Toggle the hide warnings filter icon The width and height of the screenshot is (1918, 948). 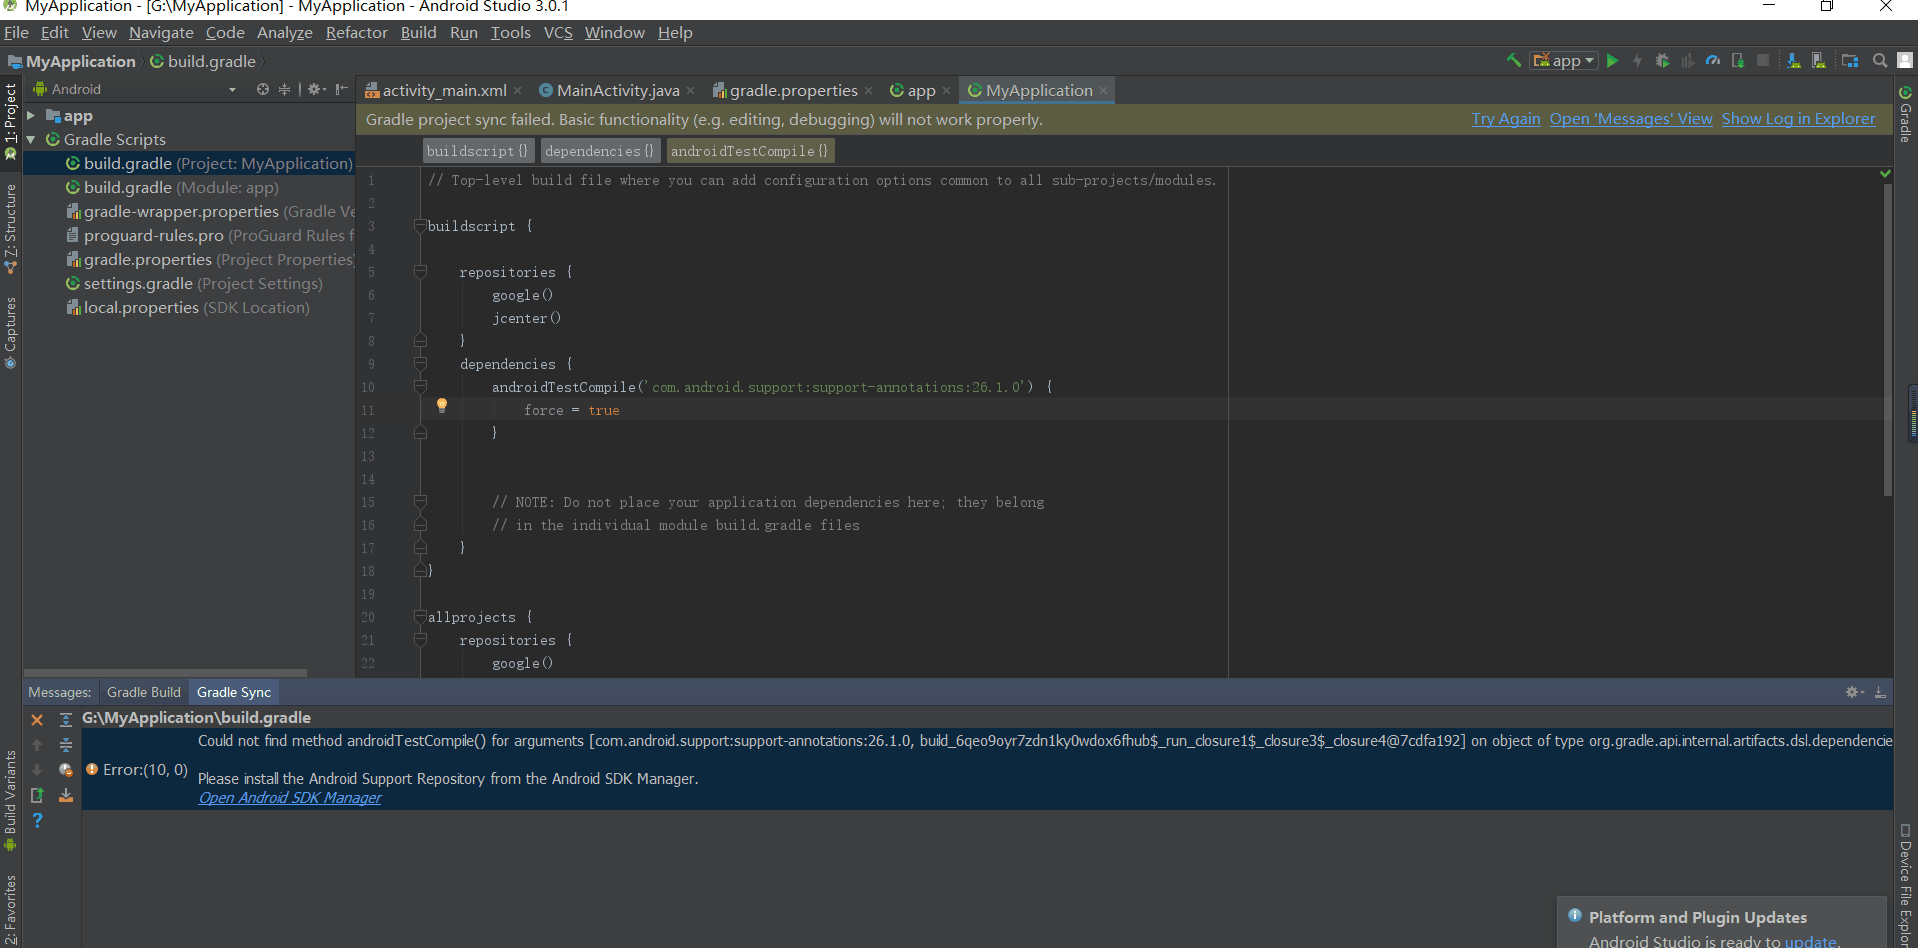66,770
